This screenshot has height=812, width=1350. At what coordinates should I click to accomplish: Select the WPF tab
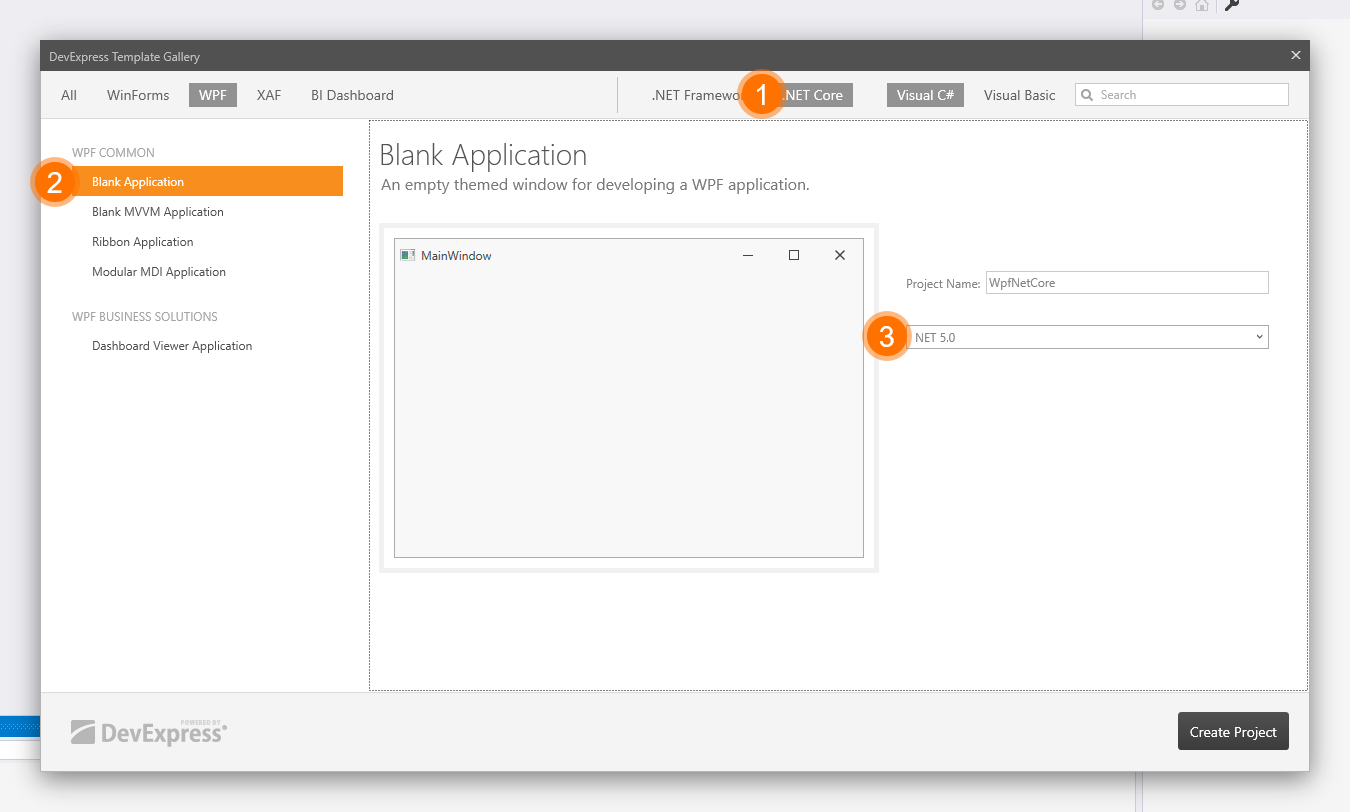pos(213,95)
